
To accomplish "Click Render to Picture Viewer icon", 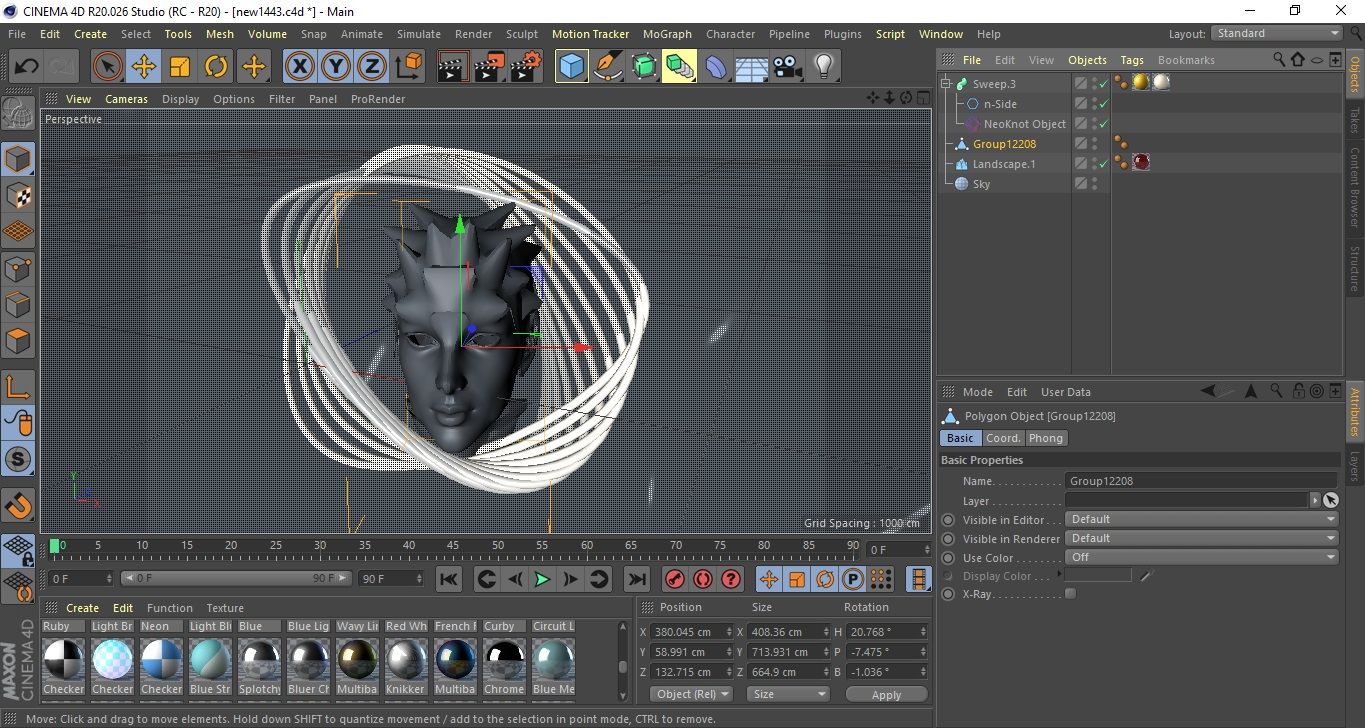I will [x=489, y=67].
